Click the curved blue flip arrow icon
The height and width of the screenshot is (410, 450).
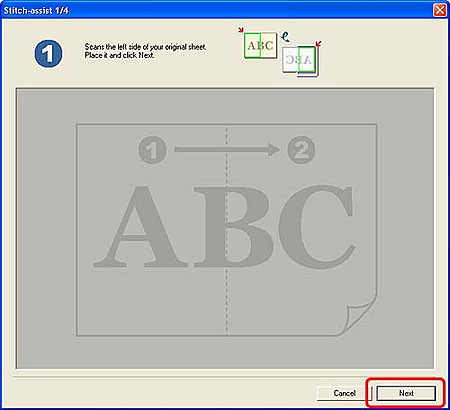coord(285,37)
